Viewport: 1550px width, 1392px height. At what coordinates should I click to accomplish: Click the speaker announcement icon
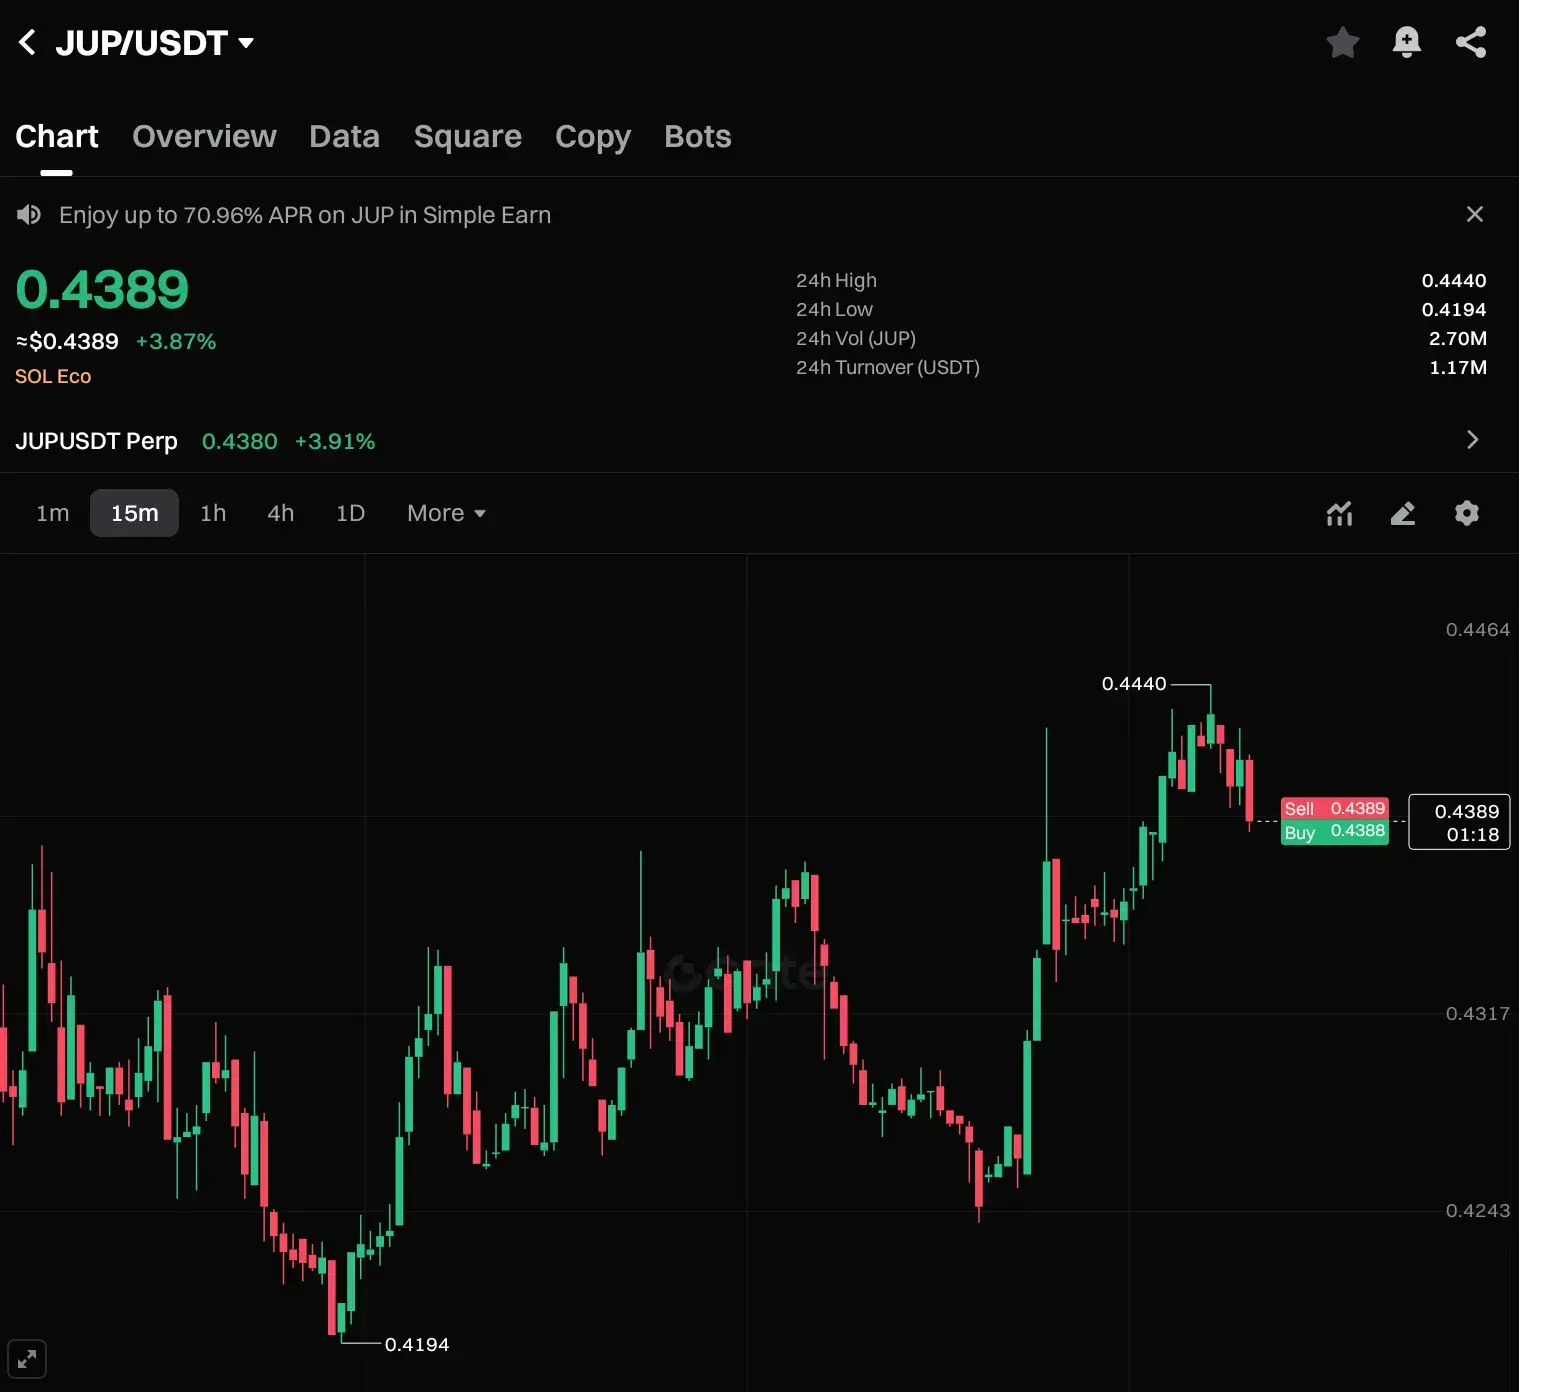click(29, 215)
